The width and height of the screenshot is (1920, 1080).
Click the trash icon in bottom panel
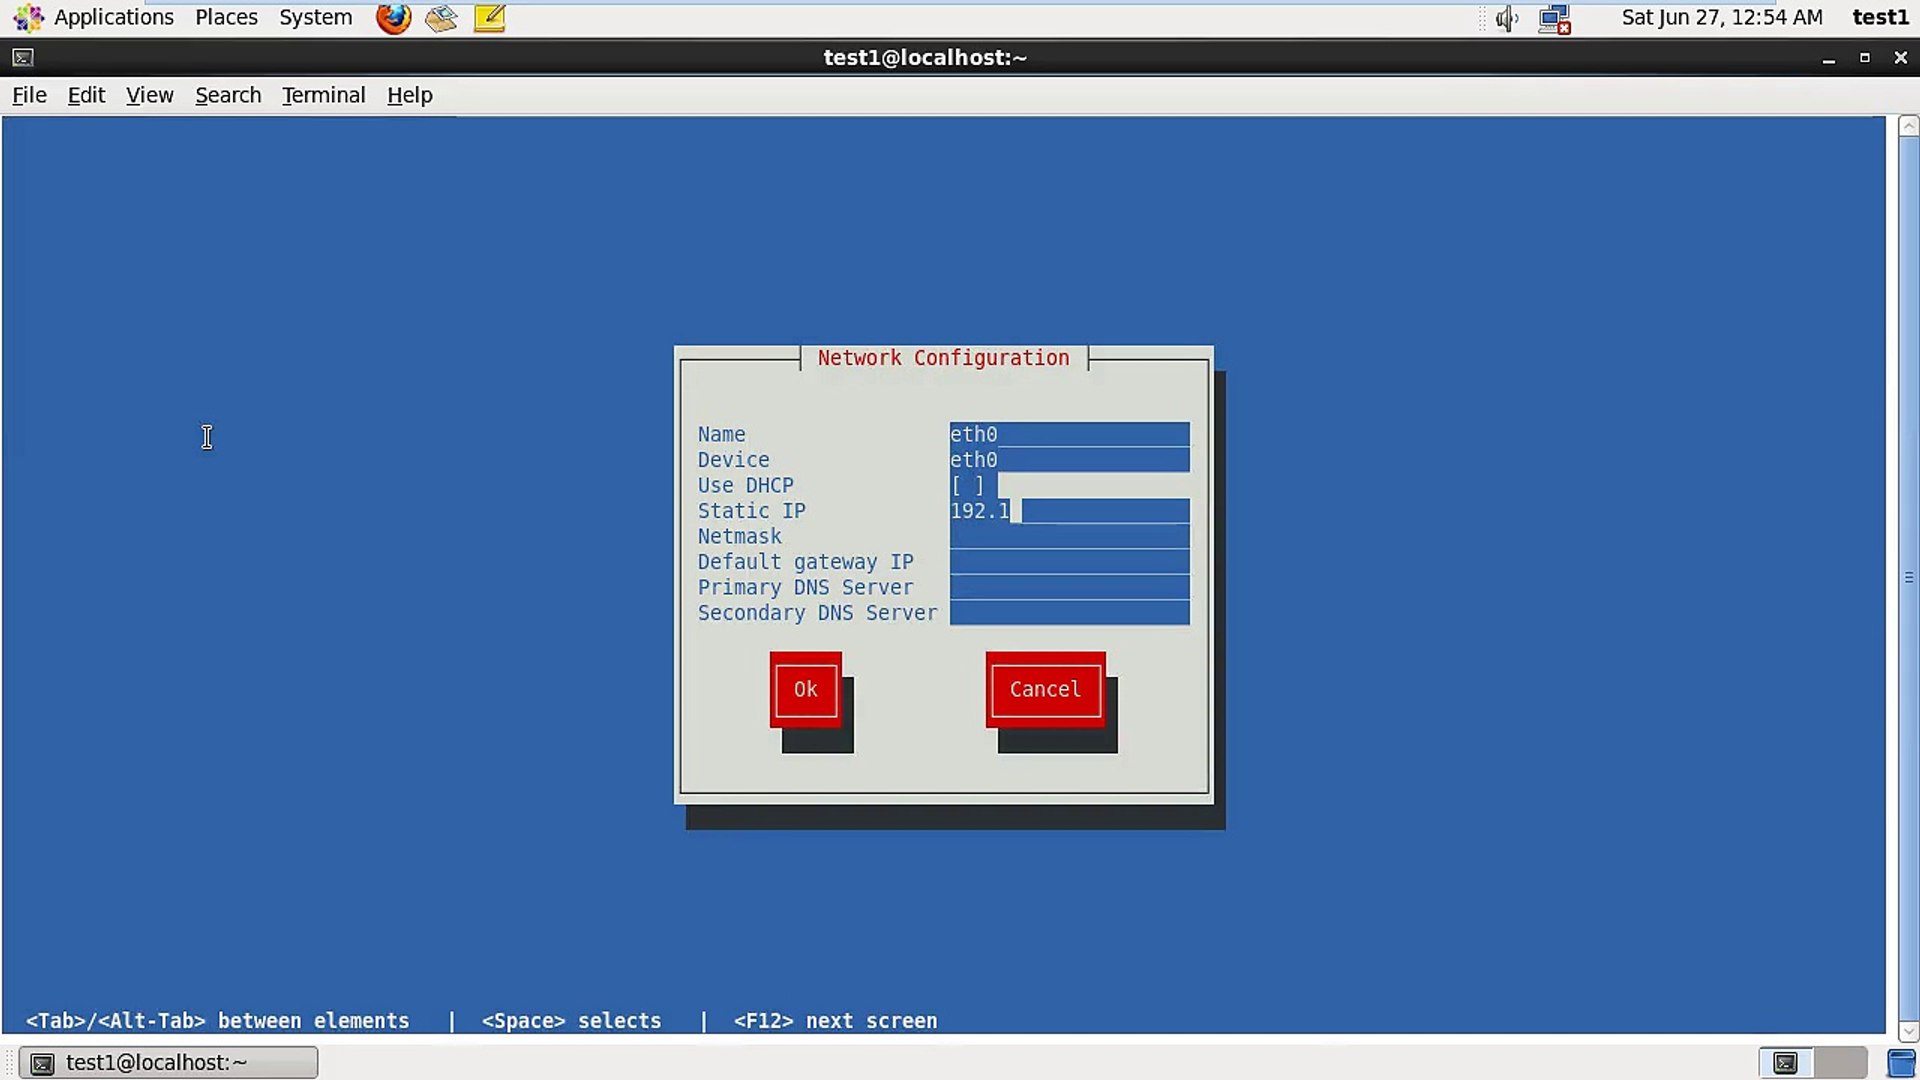pyautogui.click(x=1901, y=1062)
